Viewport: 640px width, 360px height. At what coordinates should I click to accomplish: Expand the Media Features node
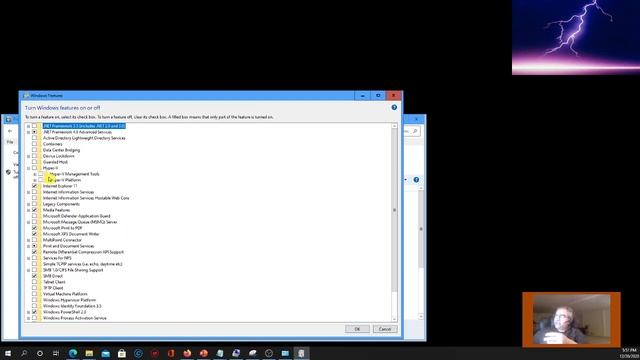[x=29, y=210]
